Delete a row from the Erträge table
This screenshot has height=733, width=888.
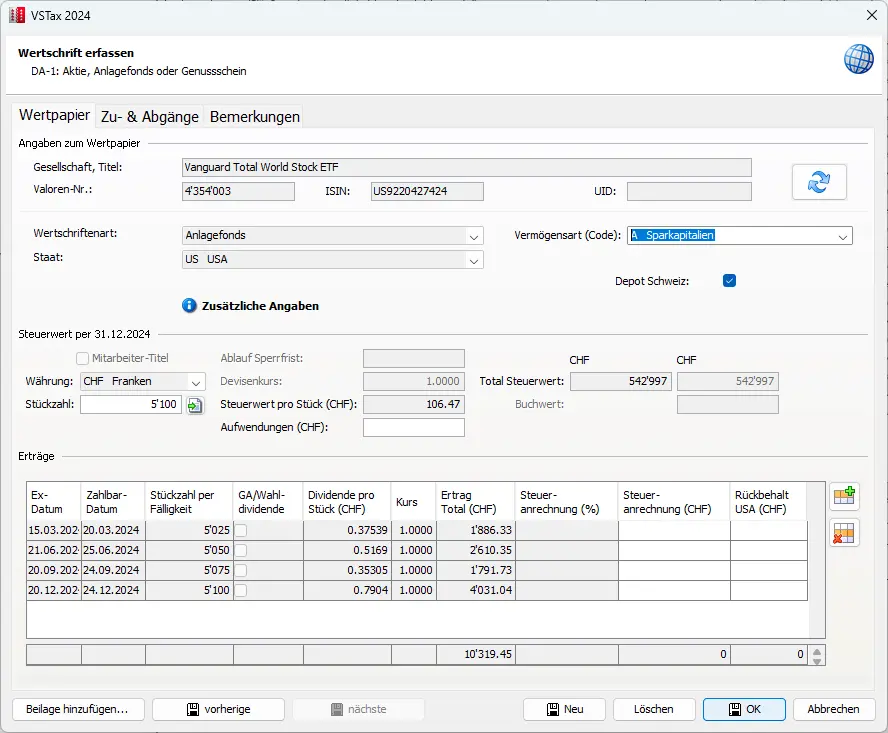[x=844, y=533]
